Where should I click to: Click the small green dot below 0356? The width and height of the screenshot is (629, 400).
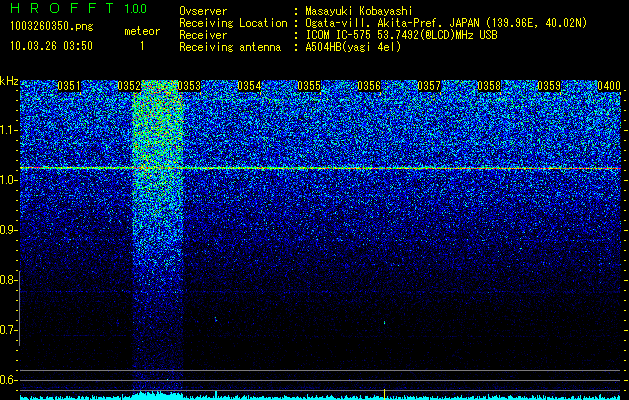coord(384,322)
